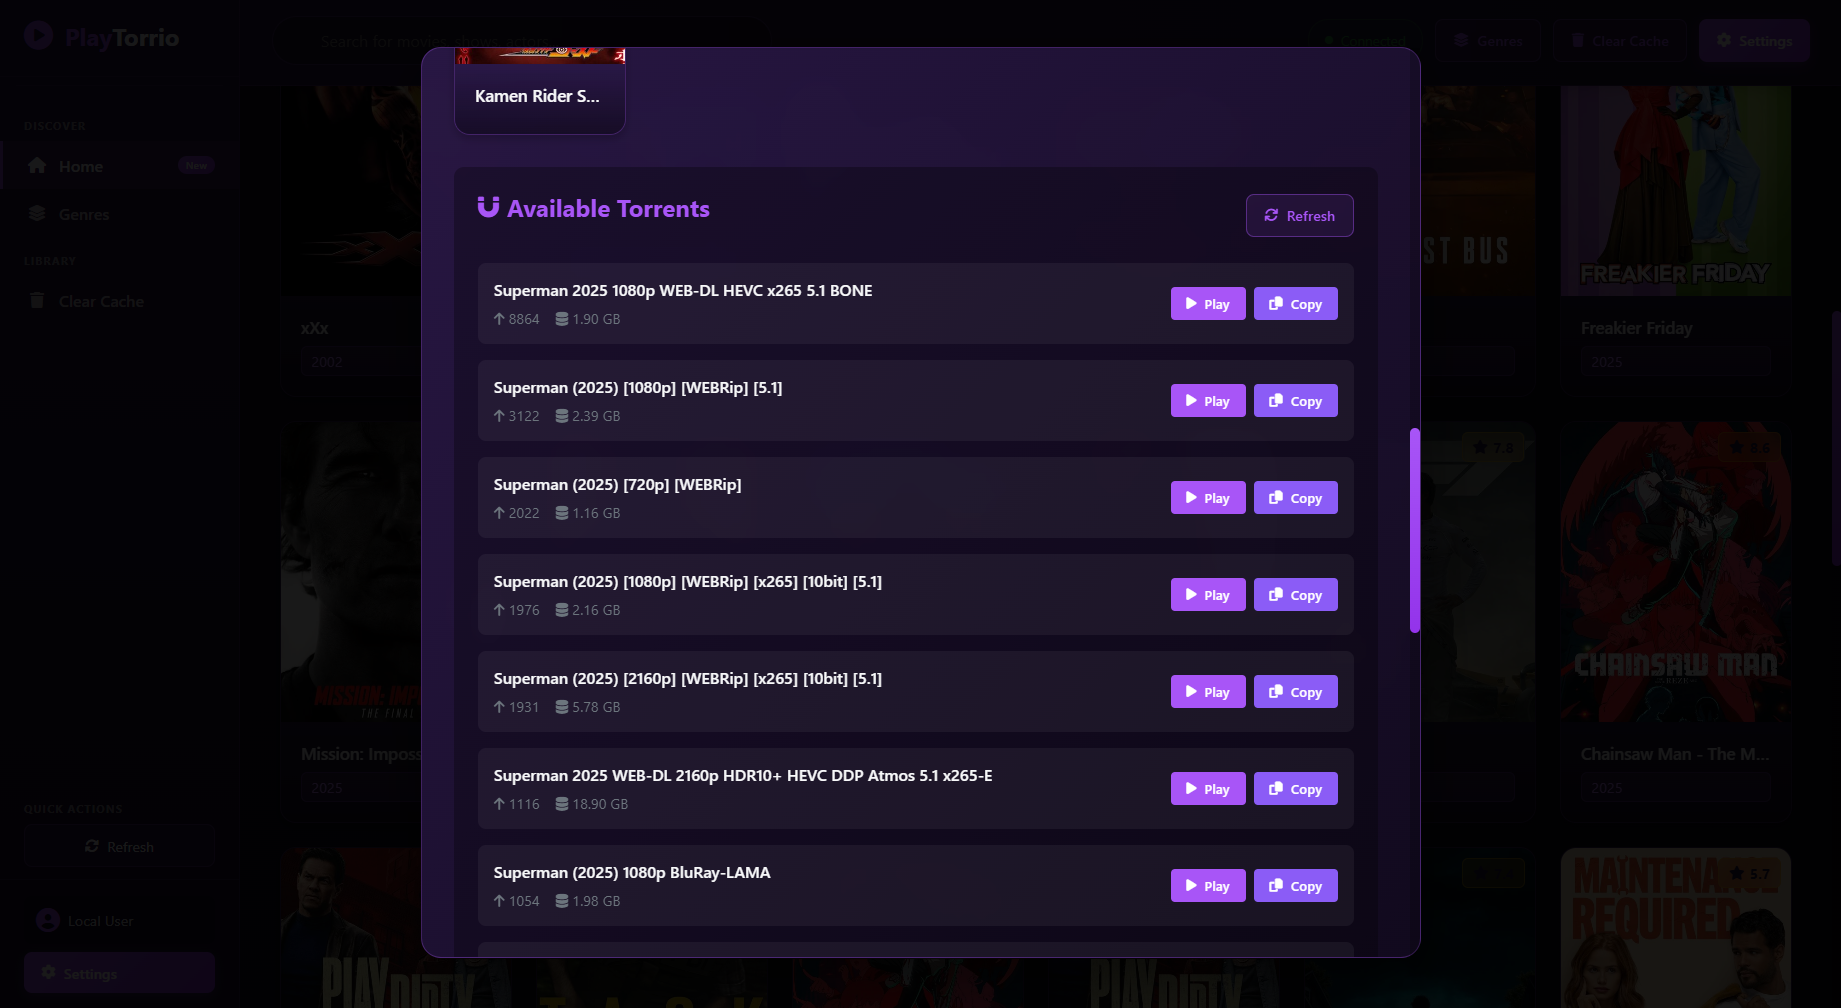Image resolution: width=1841 pixels, height=1008 pixels.
Task: Click the Genres button in the top bar
Action: [x=1488, y=41]
